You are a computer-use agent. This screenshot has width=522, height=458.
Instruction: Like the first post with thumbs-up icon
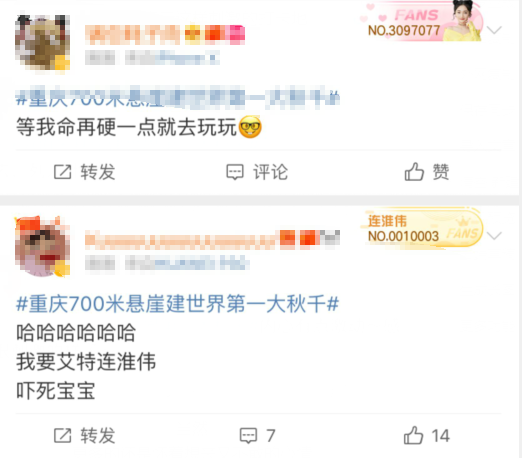414,172
